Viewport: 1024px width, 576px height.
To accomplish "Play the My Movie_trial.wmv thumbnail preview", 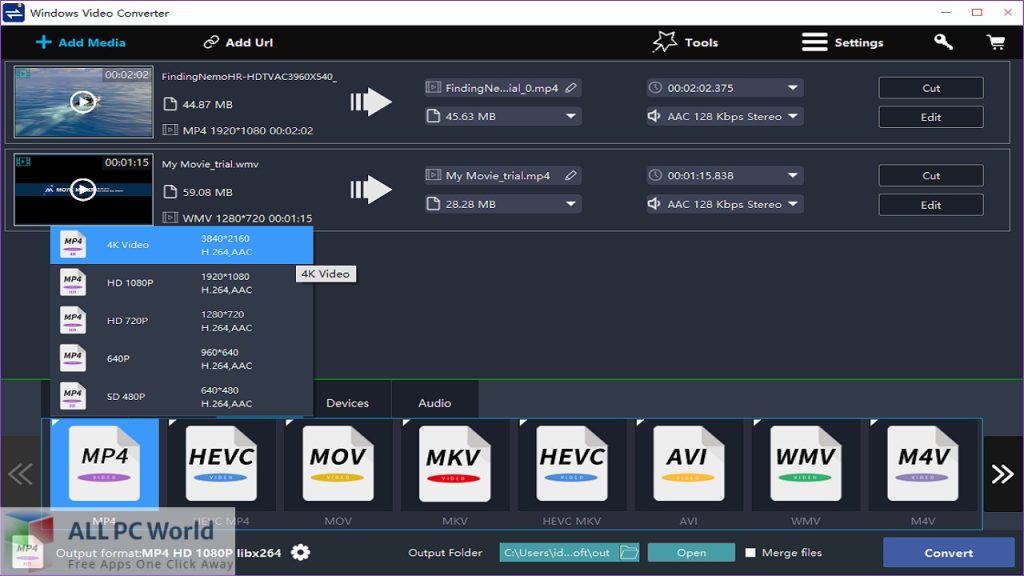I will coord(83,189).
